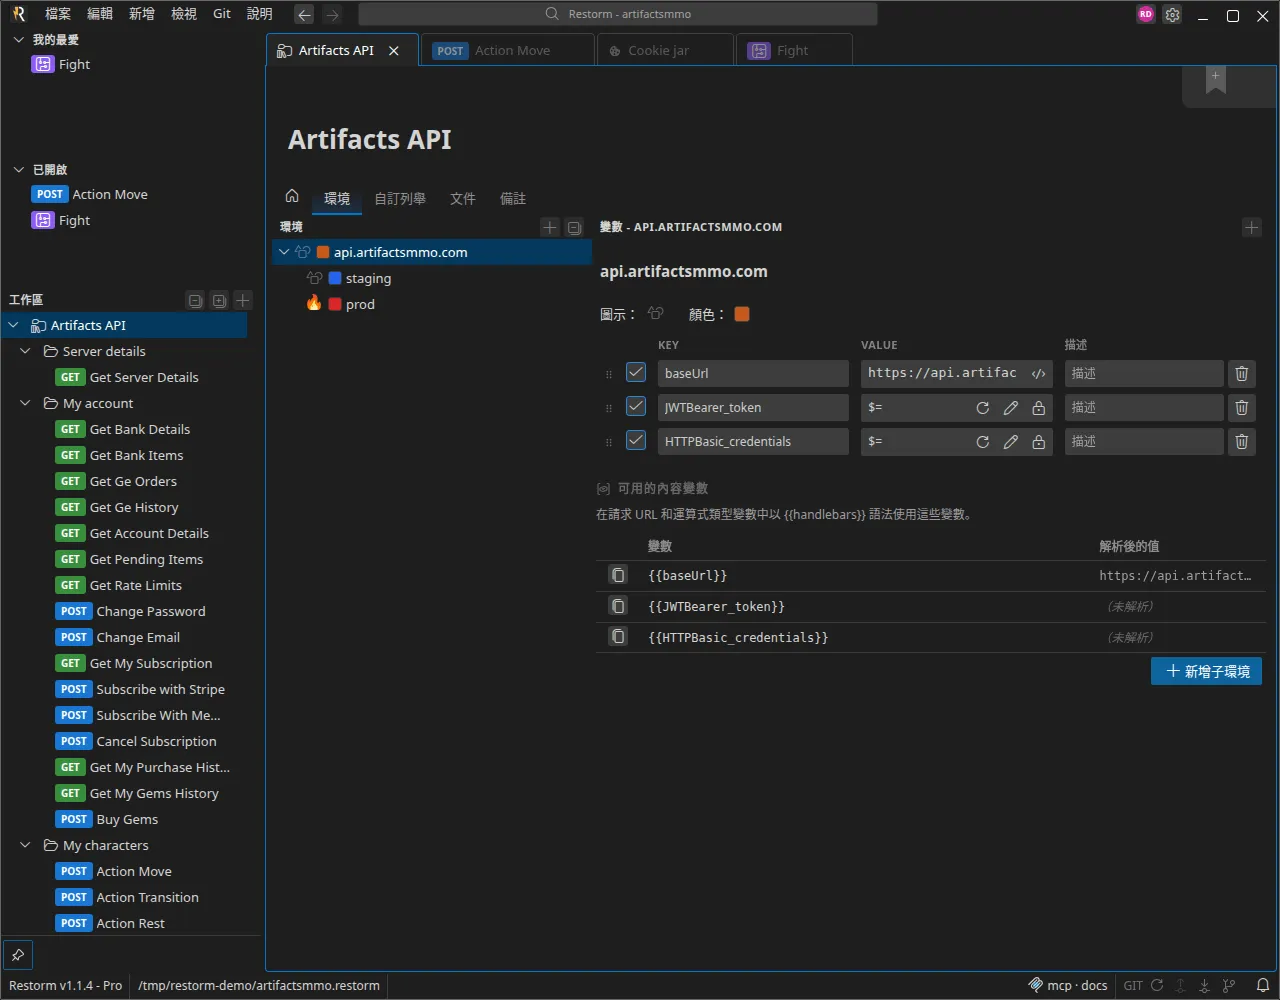Add a new environment with the plus icon

[550, 228]
